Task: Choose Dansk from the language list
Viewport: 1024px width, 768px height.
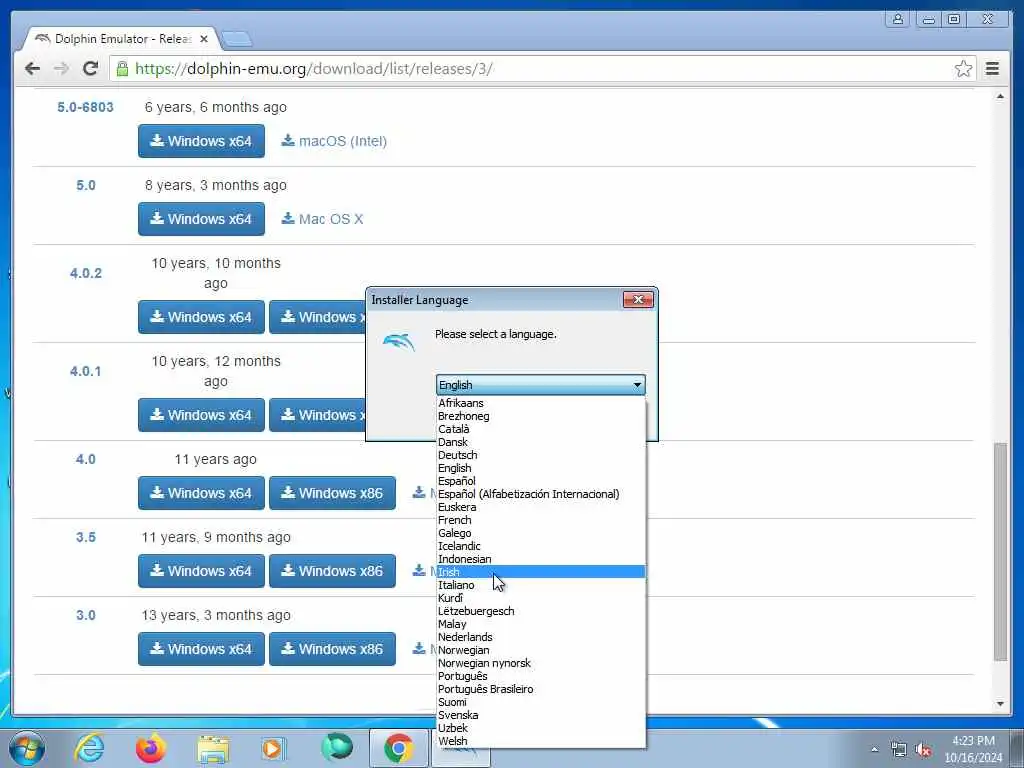Action: click(540, 442)
